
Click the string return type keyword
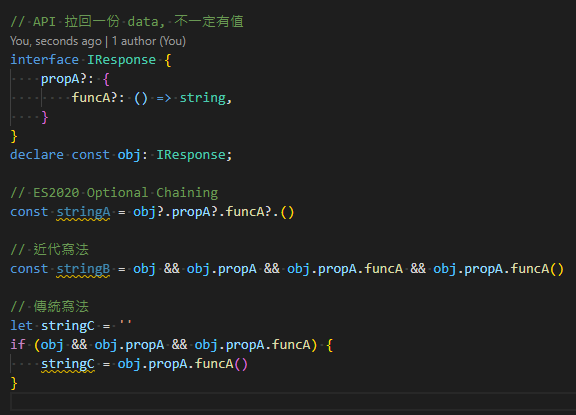coord(203,98)
